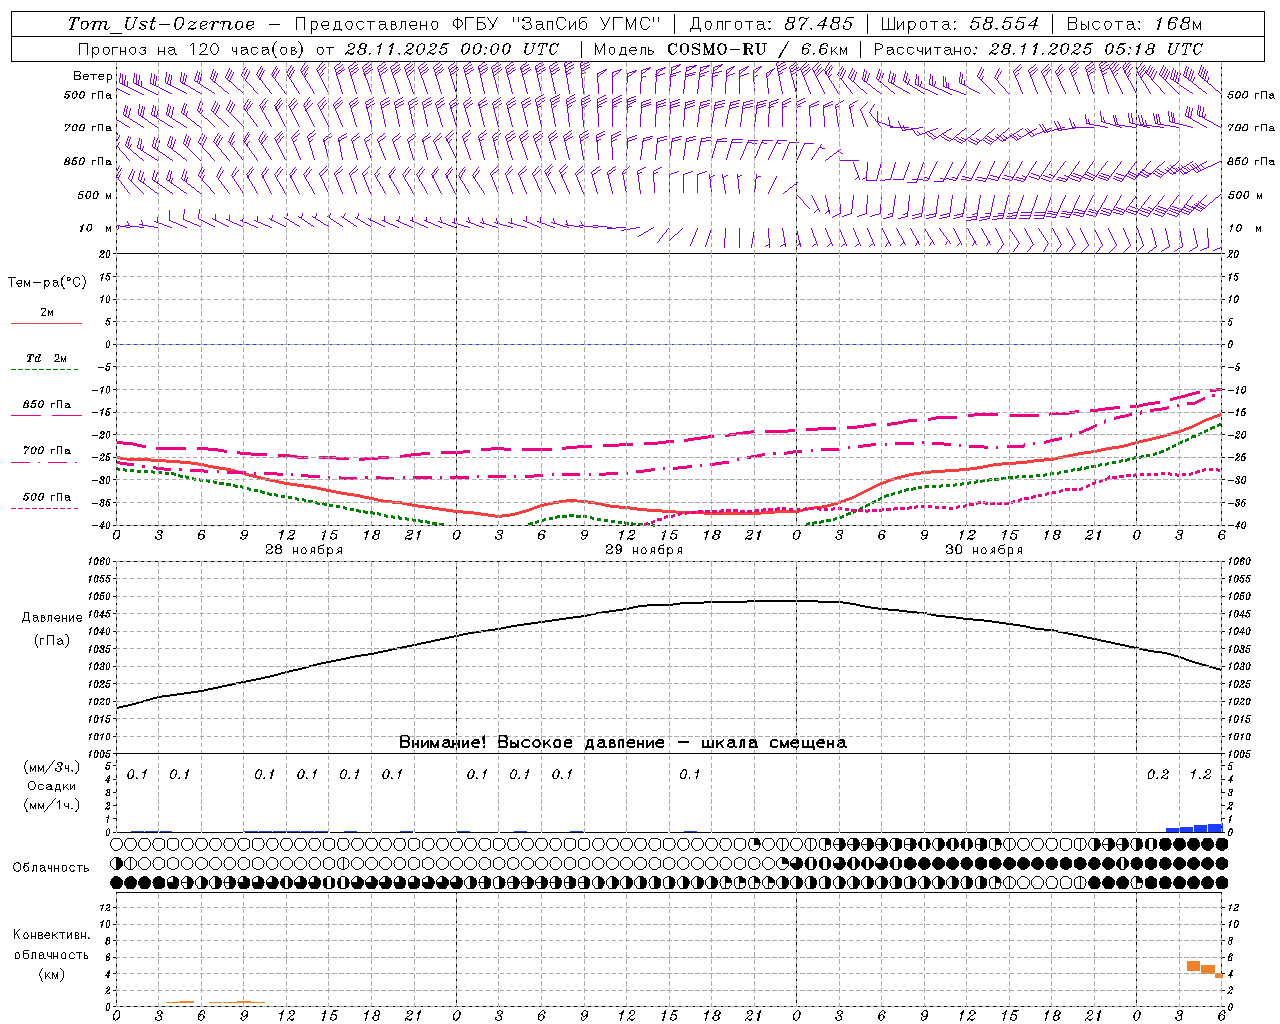Click the 0.2 precipitation value
This screenshot has width=1280, height=1024.
tap(1158, 775)
